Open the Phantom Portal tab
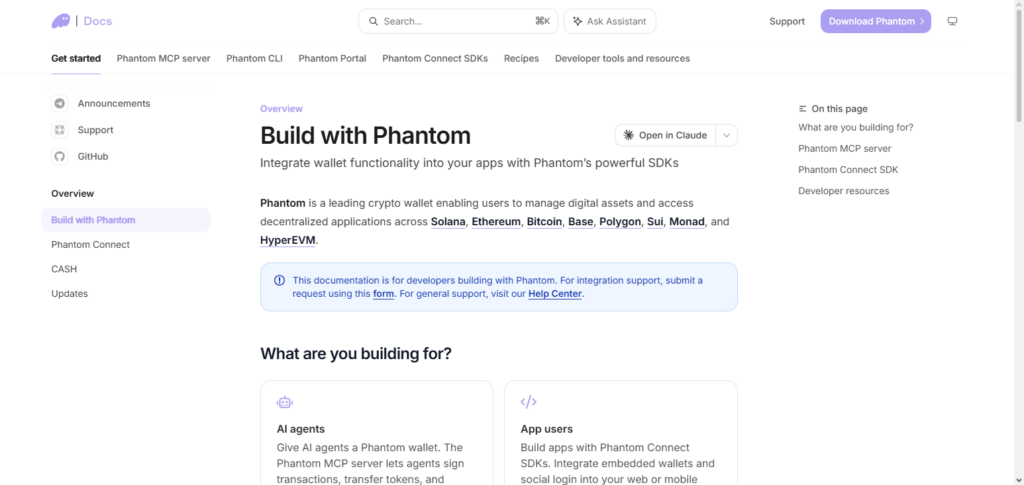 tap(332, 58)
